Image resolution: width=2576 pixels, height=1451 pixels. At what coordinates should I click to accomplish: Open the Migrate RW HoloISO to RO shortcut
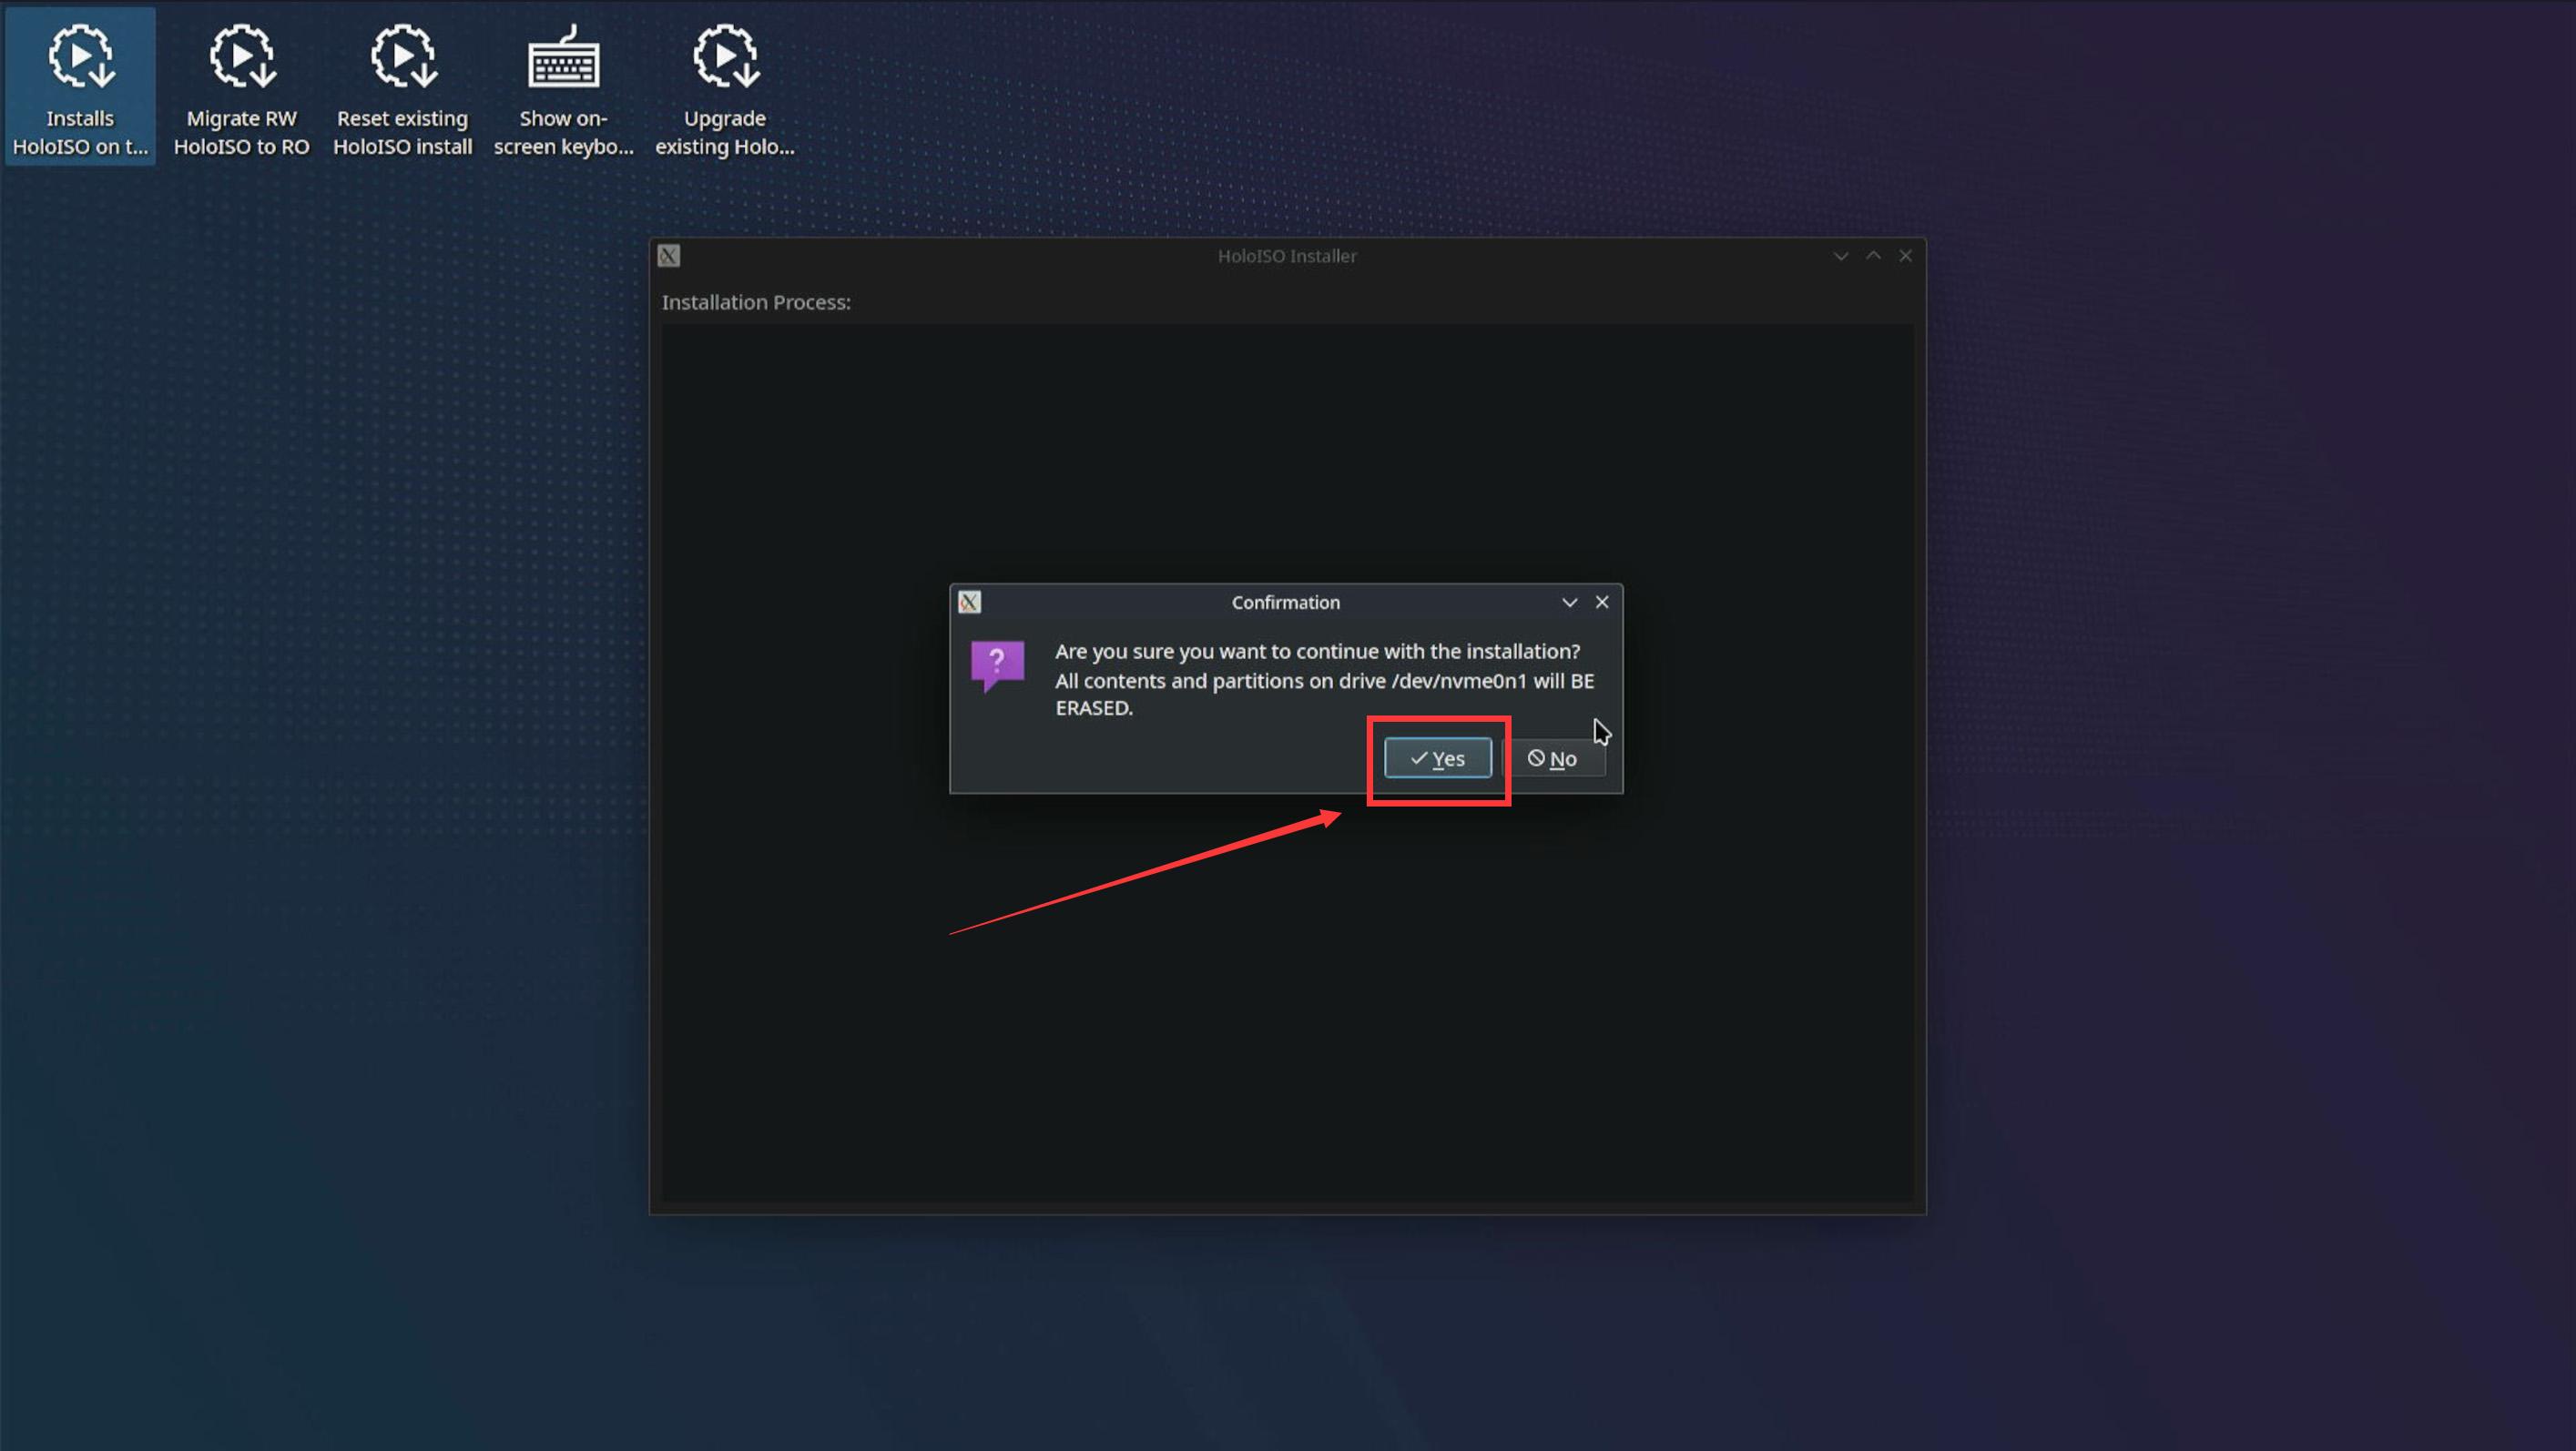pos(241,88)
